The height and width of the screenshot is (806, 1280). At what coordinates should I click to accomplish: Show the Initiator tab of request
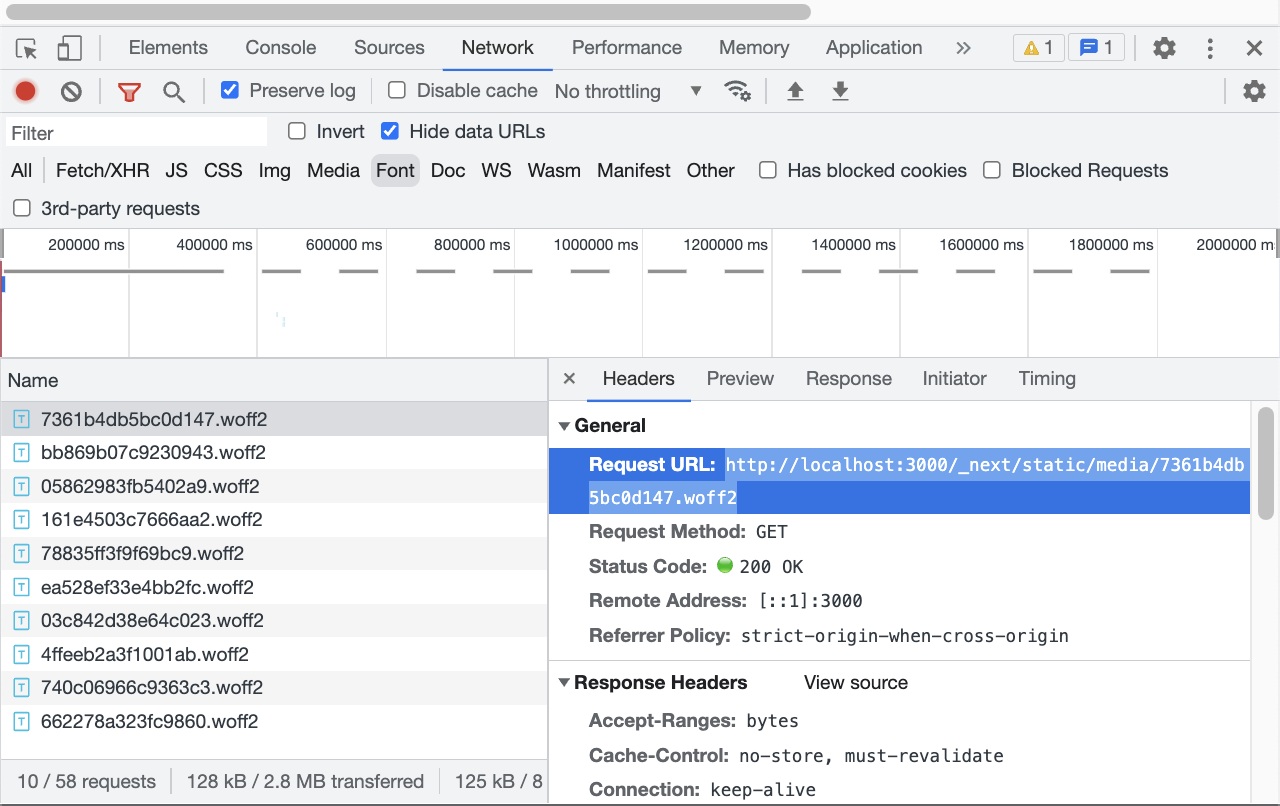[x=955, y=378]
